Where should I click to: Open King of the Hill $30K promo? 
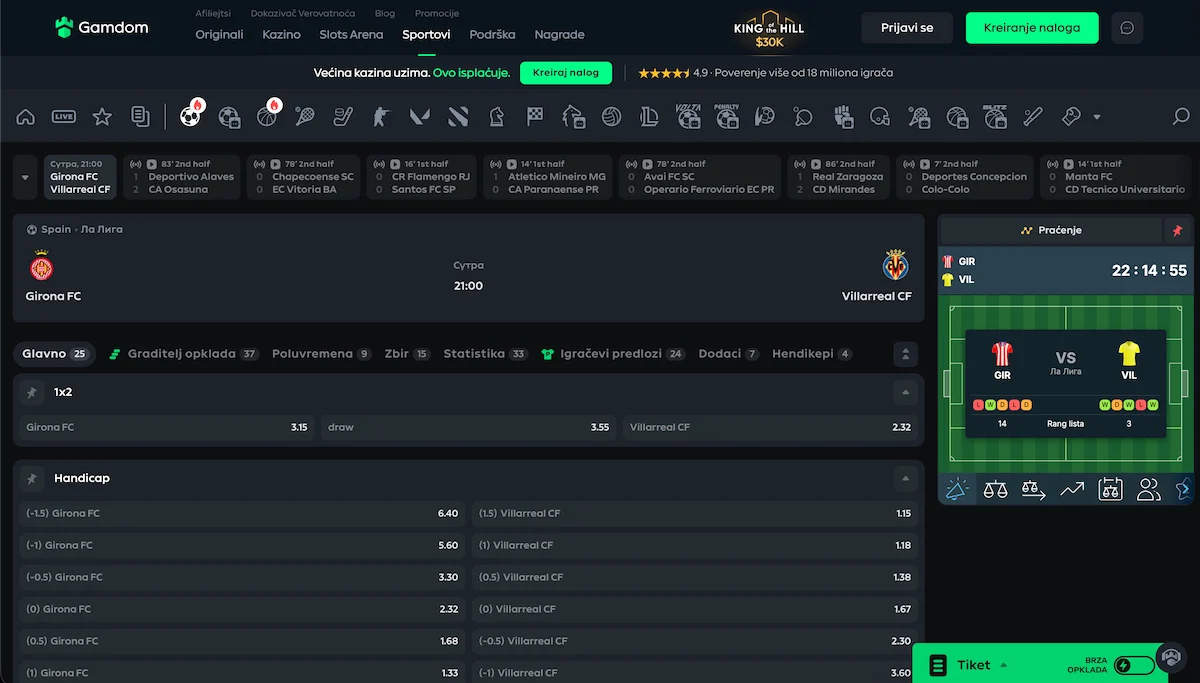click(x=769, y=28)
